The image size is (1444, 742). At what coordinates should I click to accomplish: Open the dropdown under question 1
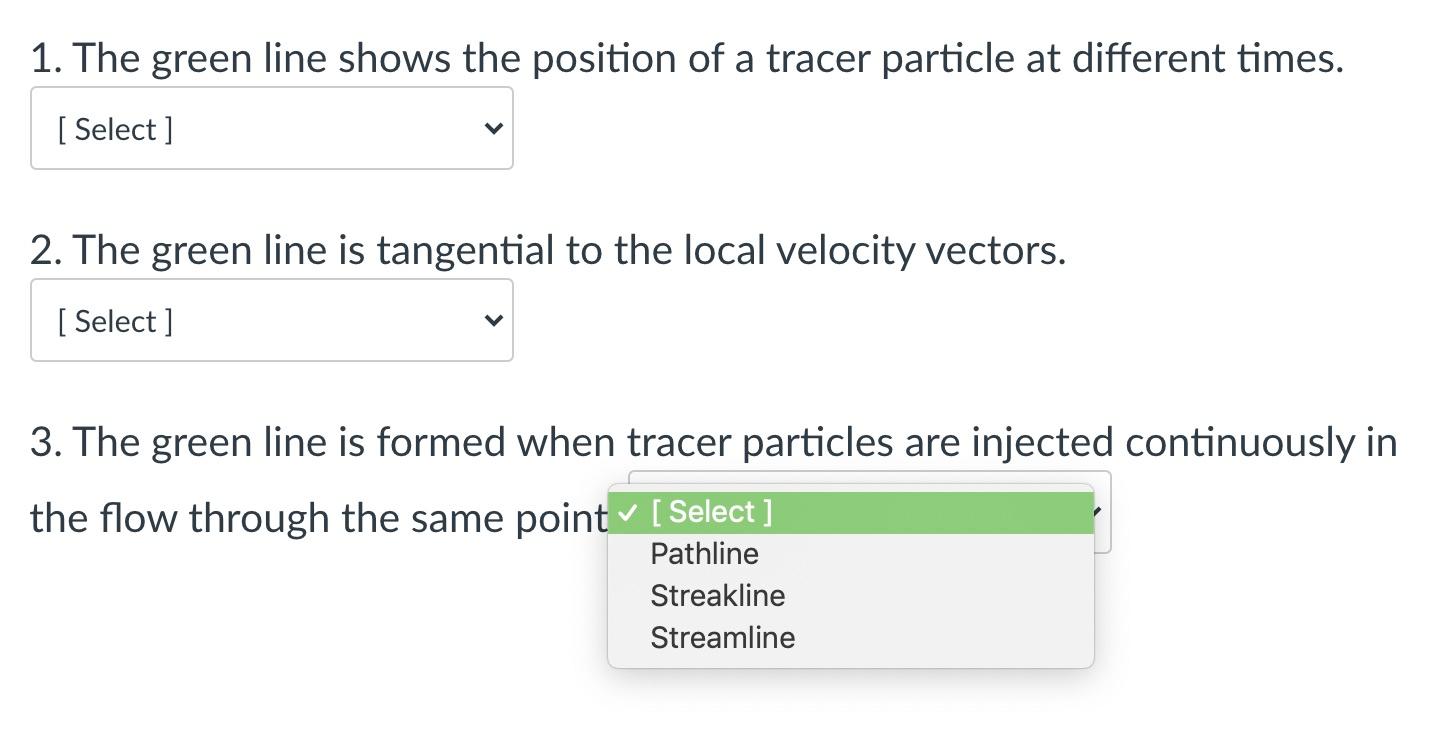(x=270, y=128)
